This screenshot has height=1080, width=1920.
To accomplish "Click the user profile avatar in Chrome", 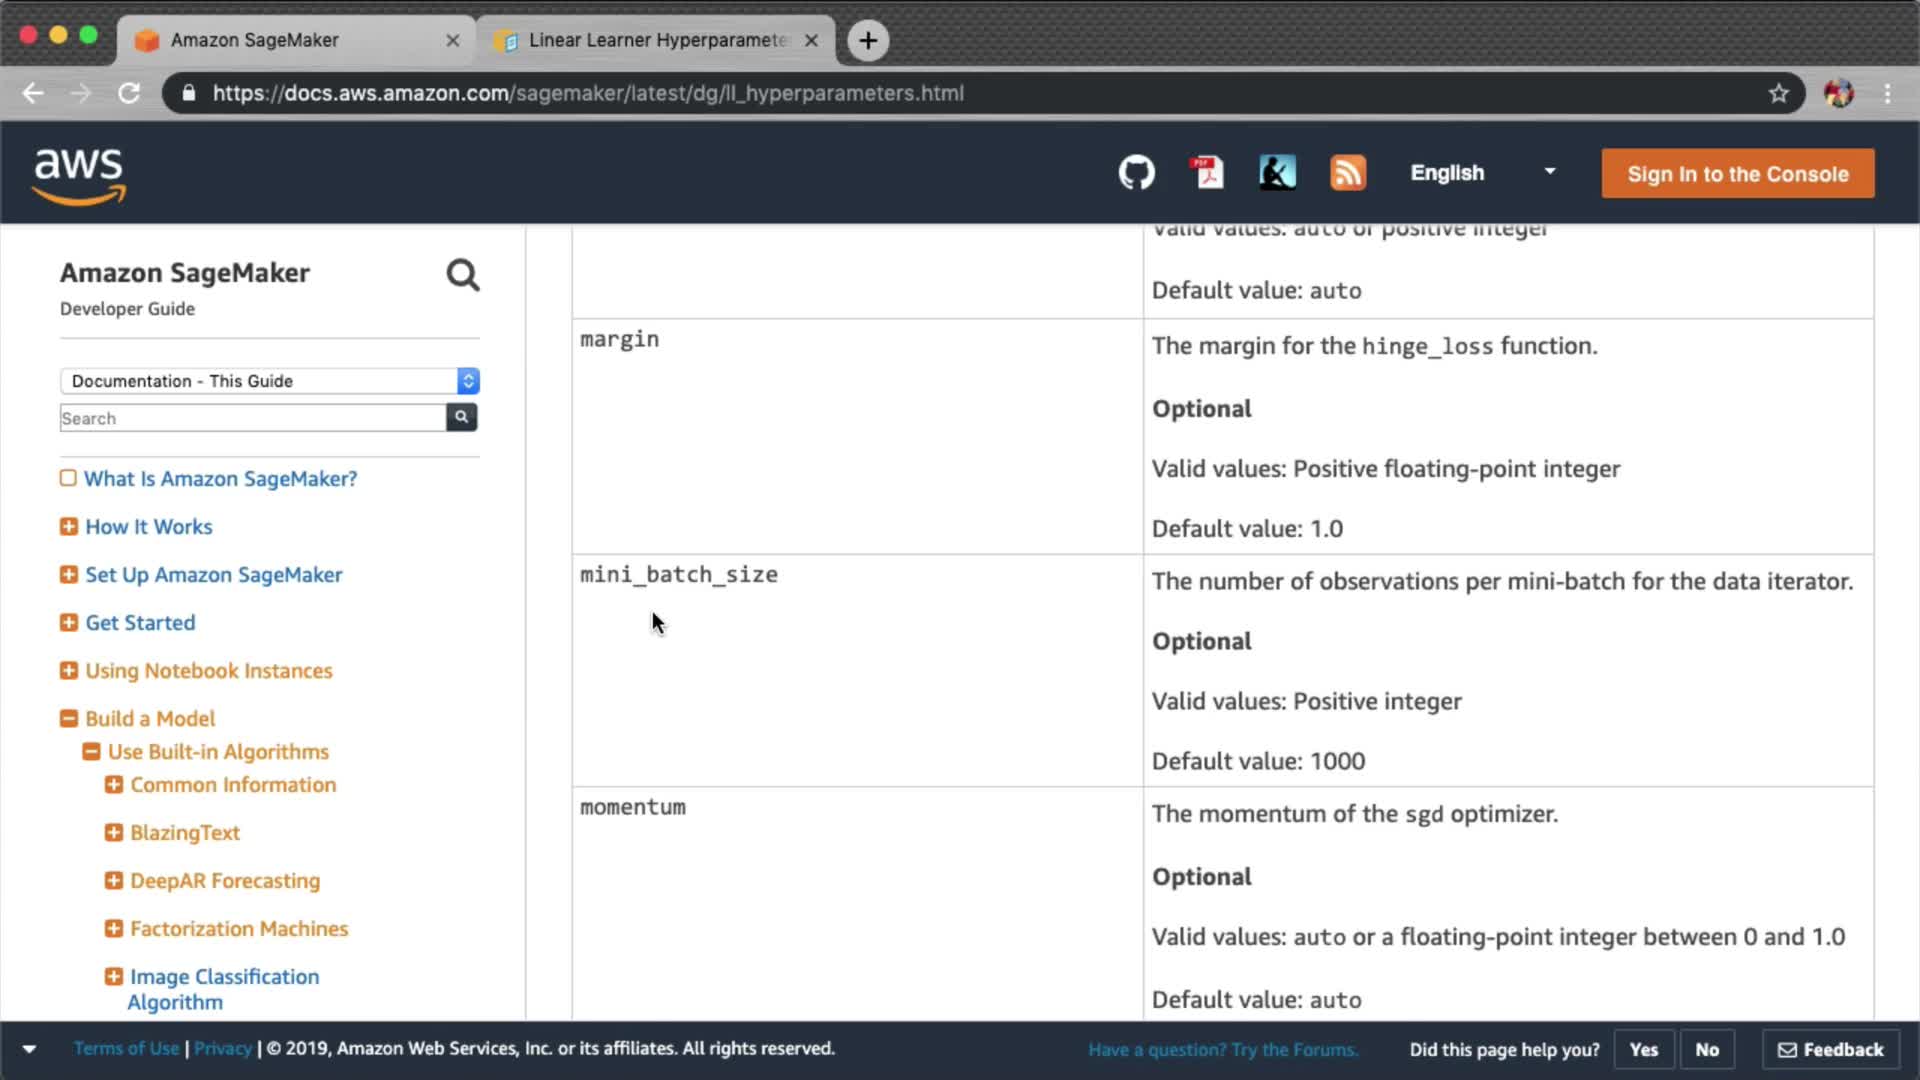I will coord(1838,93).
